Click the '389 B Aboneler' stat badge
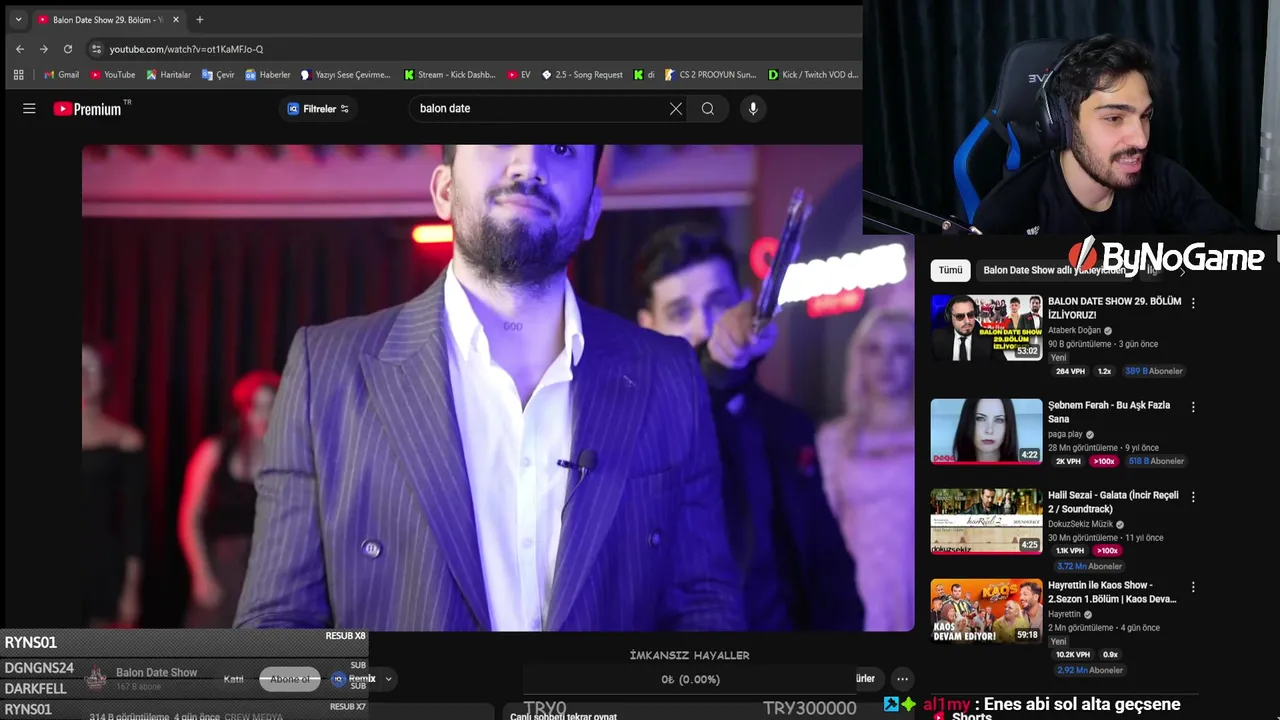The width and height of the screenshot is (1280, 720). 1153,371
